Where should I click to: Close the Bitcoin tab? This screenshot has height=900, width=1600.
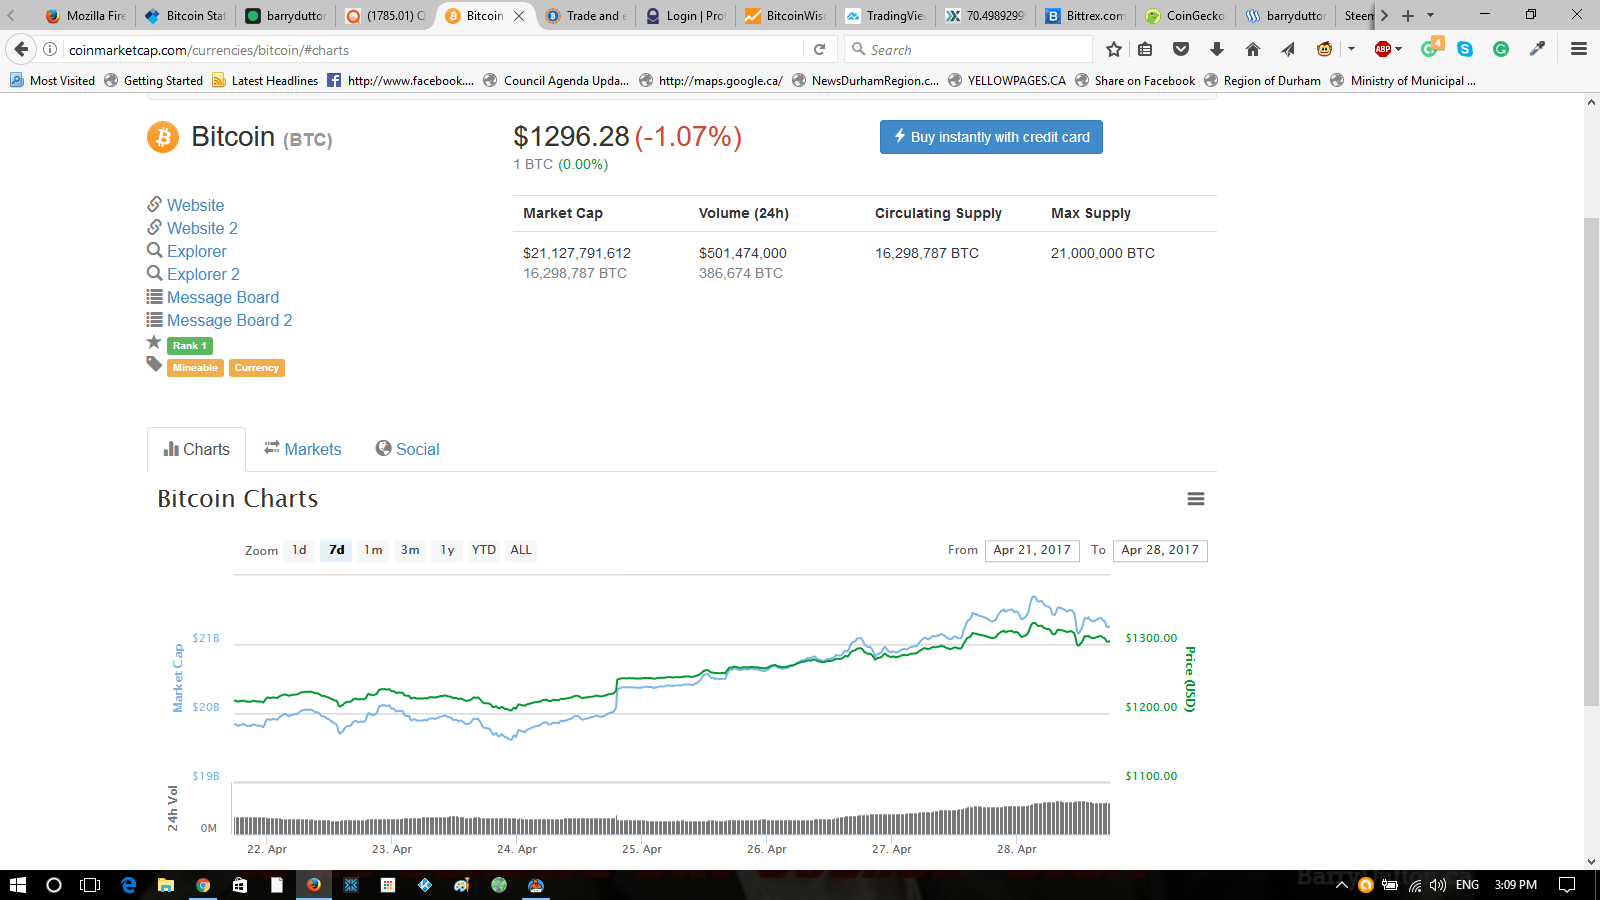click(519, 15)
